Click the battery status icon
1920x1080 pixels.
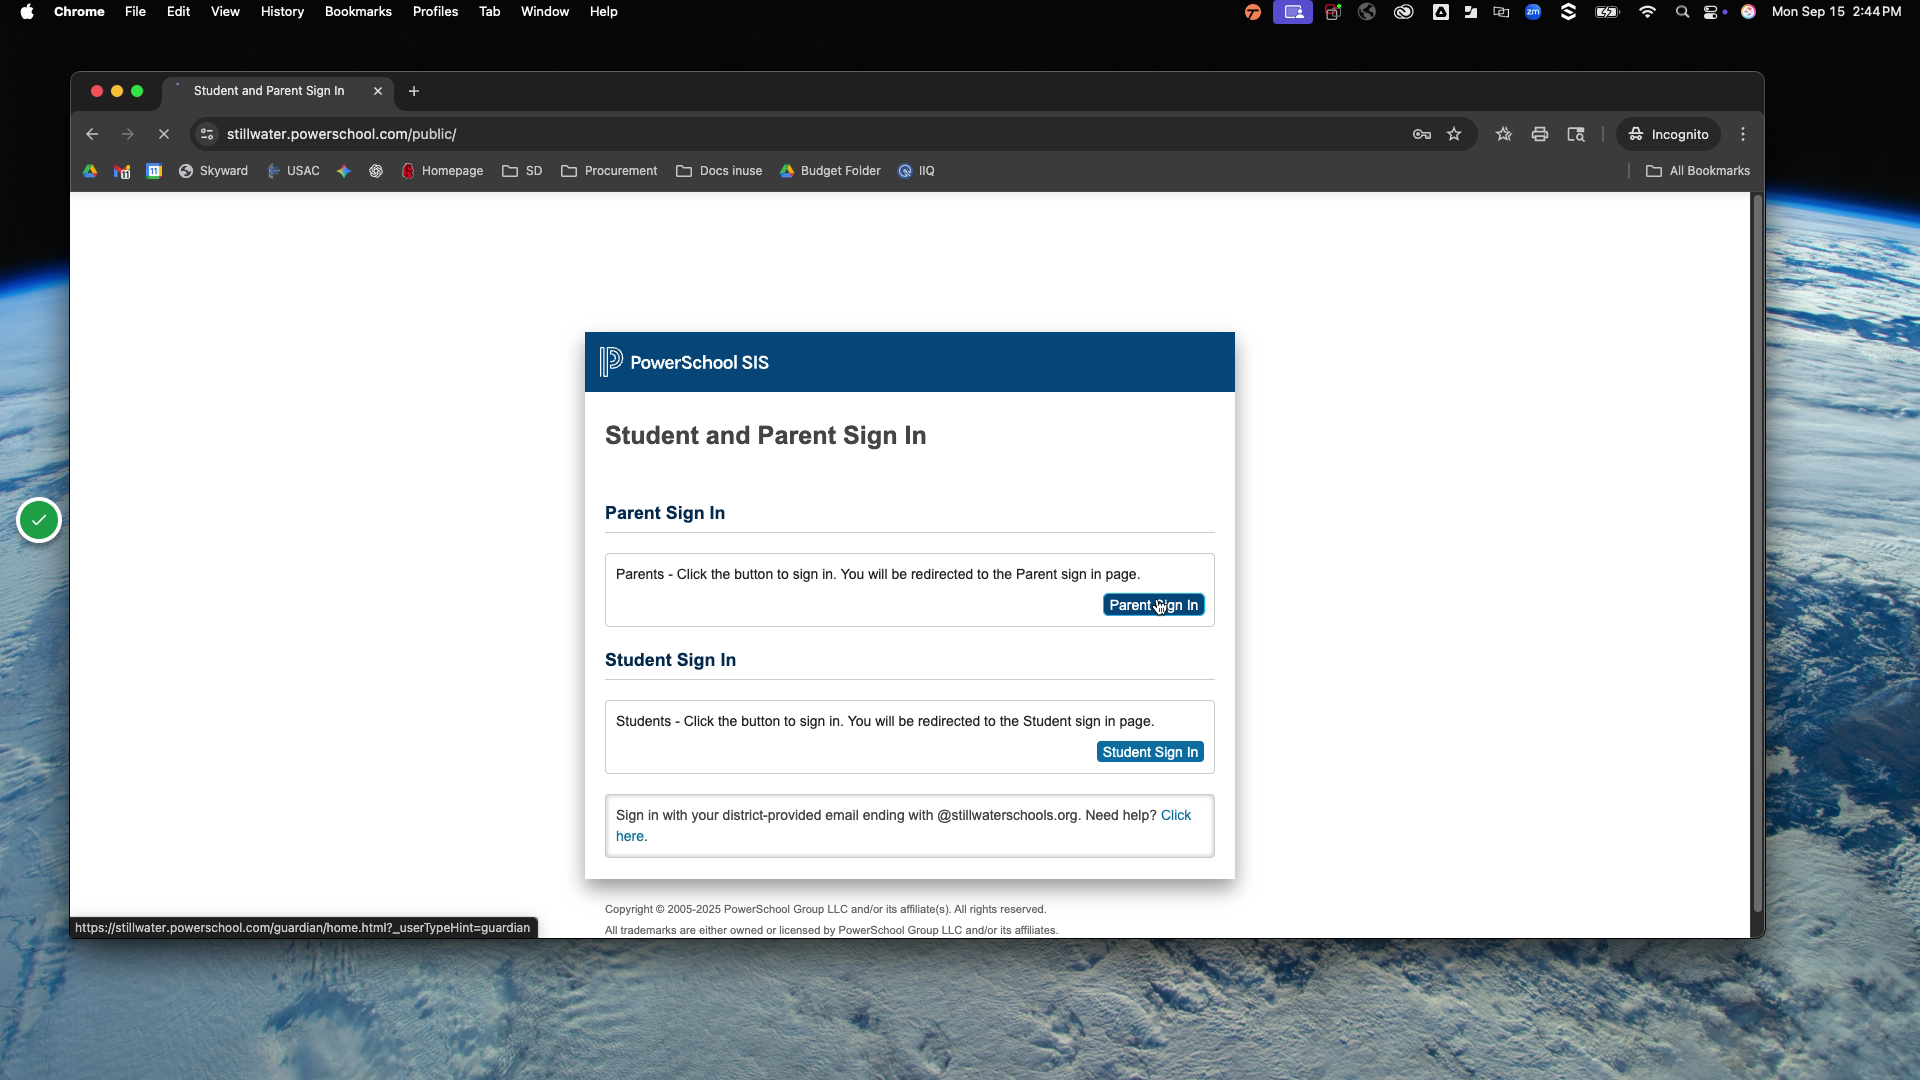click(x=1607, y=12)
